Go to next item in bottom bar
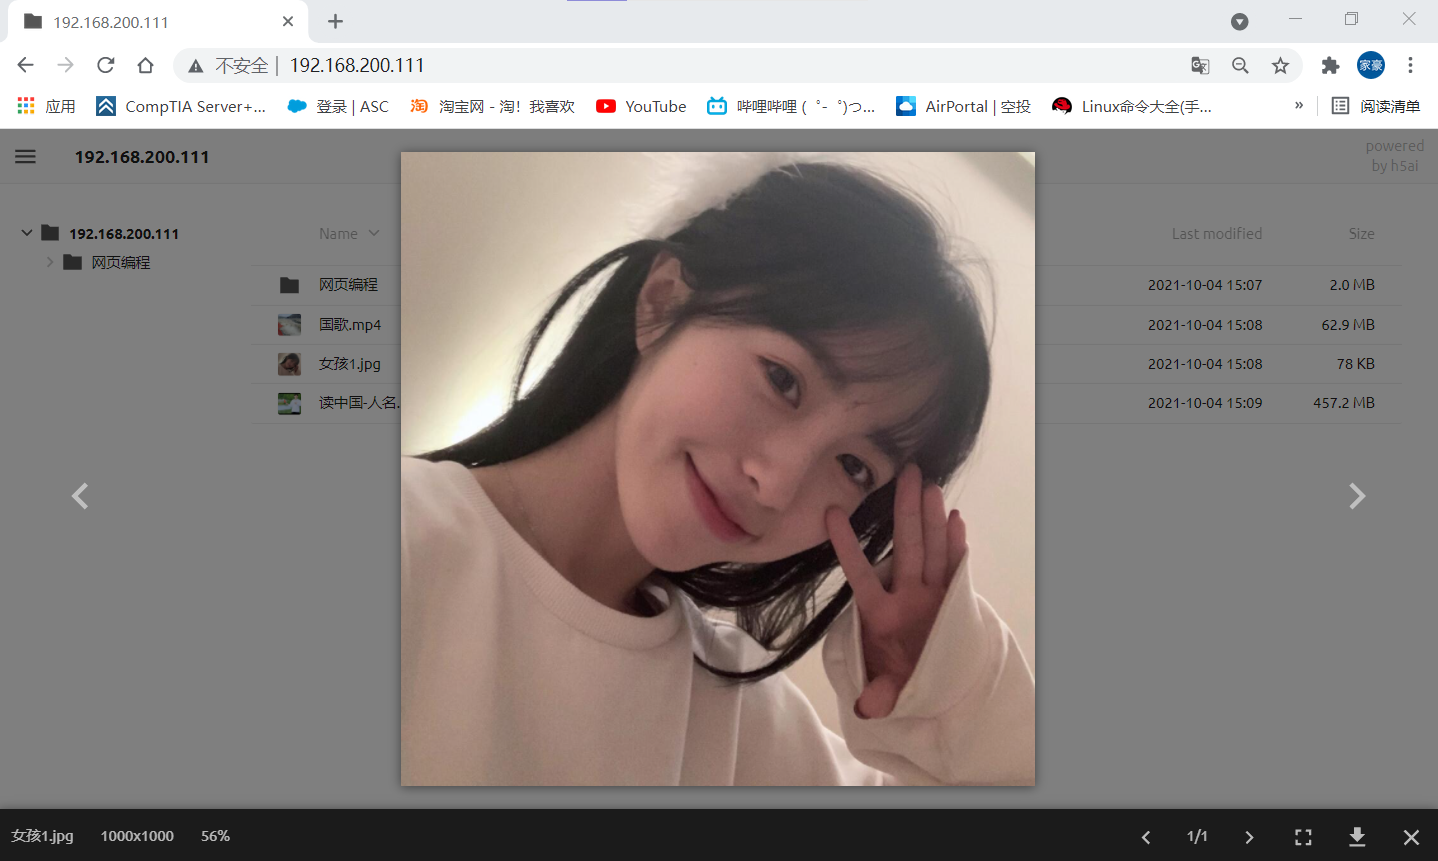The height and width of the screenshot is (861, 1438). pos(1249,837)
